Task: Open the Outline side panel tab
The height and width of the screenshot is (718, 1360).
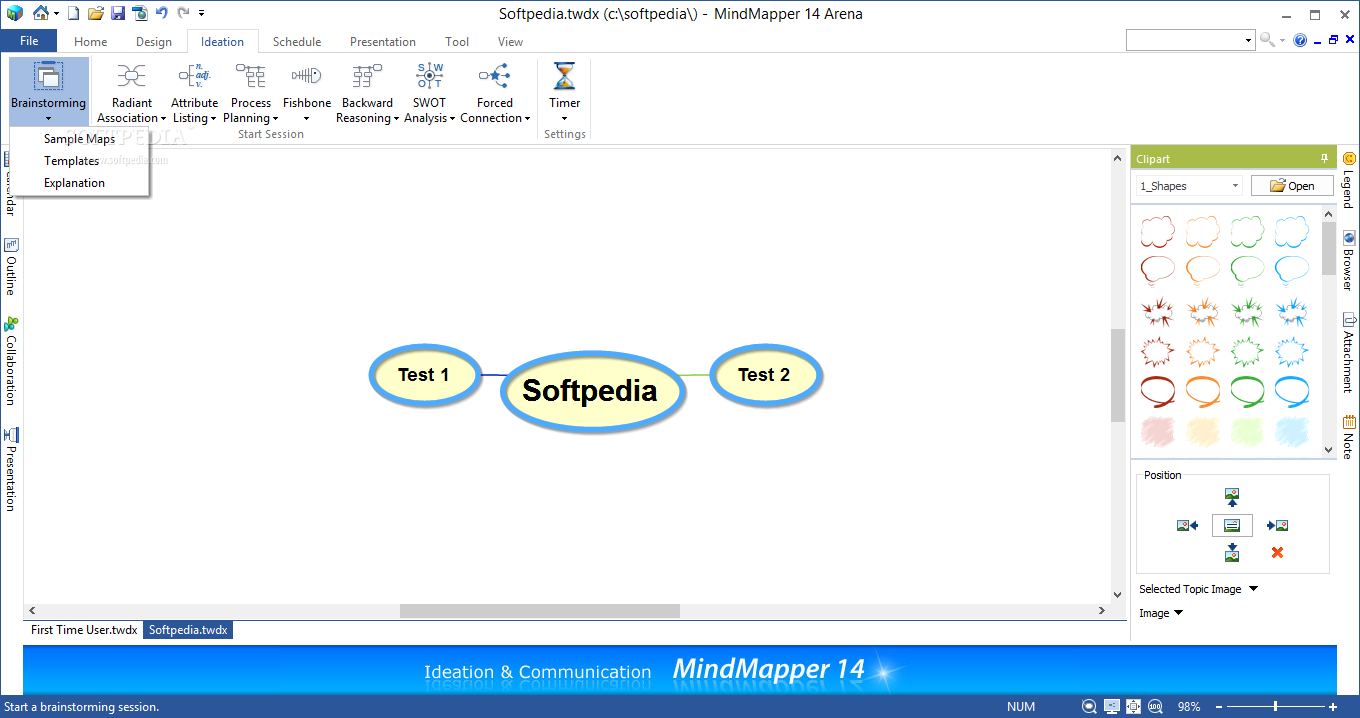Action: pyautogui.click(x=11, y=266)
